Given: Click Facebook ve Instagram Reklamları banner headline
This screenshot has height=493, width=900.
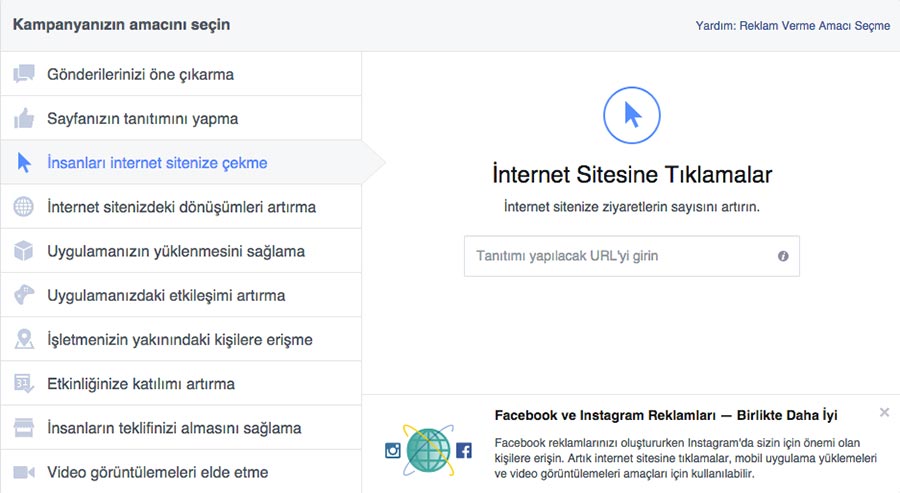Looking at the screenshot, I should tap(666, 415).
